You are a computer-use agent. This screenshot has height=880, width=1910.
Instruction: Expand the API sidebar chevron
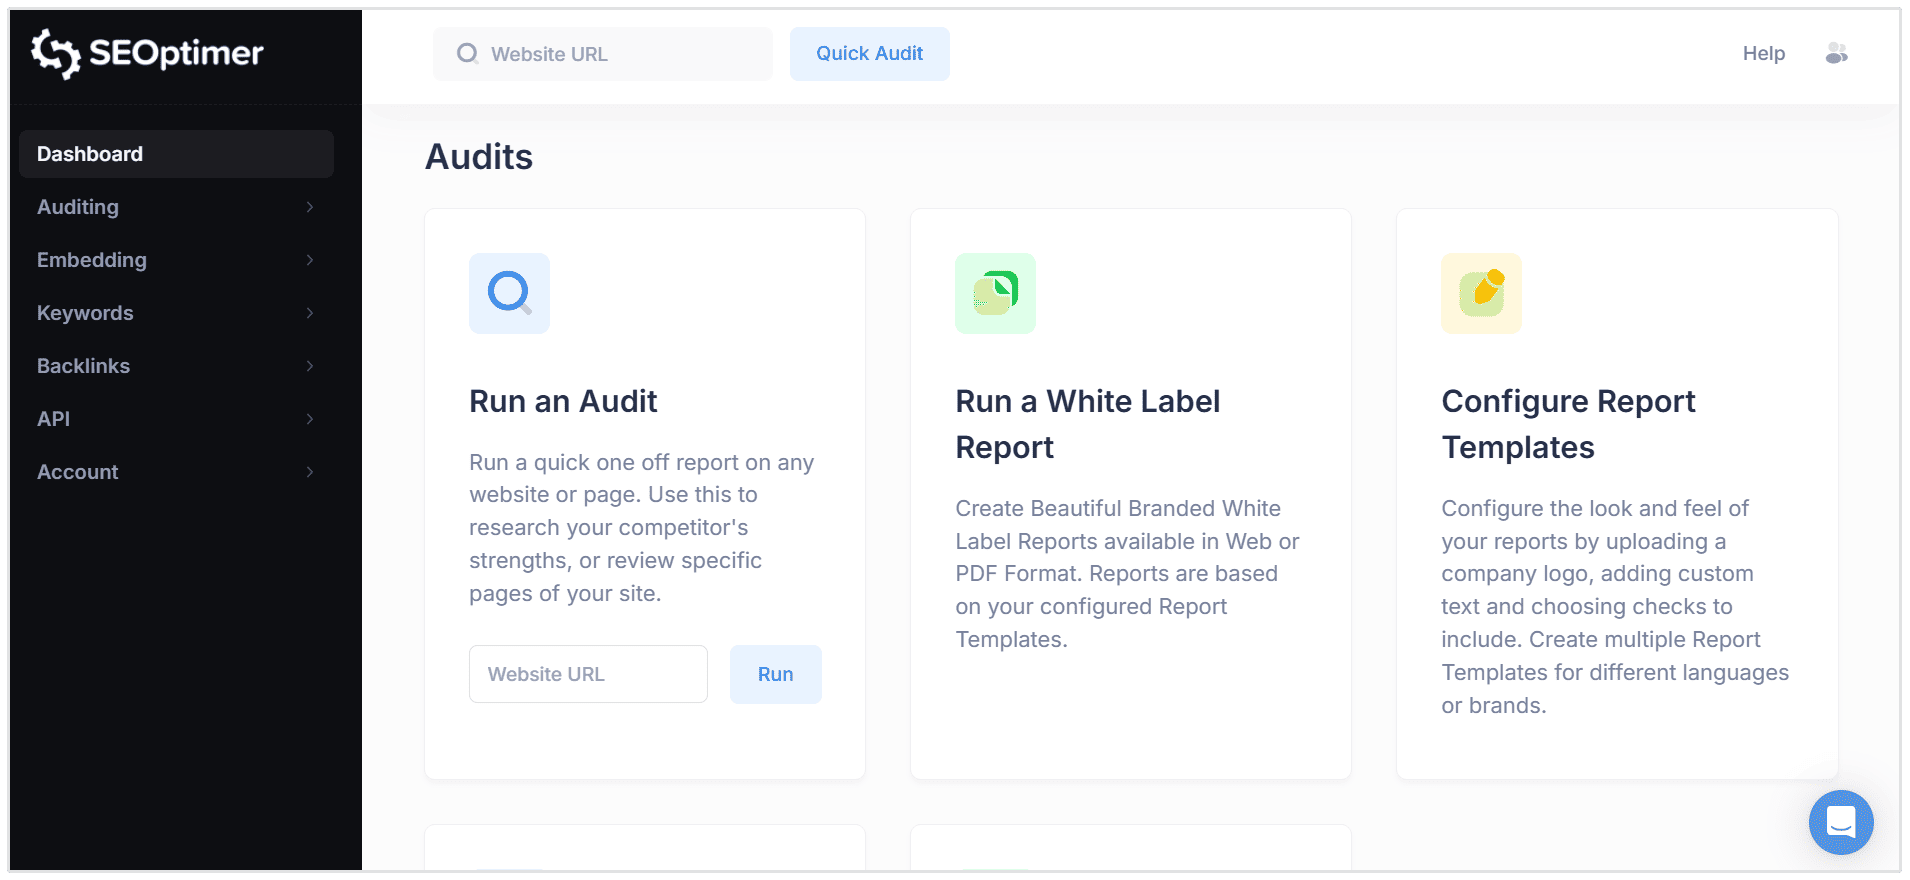coord(310,419)
